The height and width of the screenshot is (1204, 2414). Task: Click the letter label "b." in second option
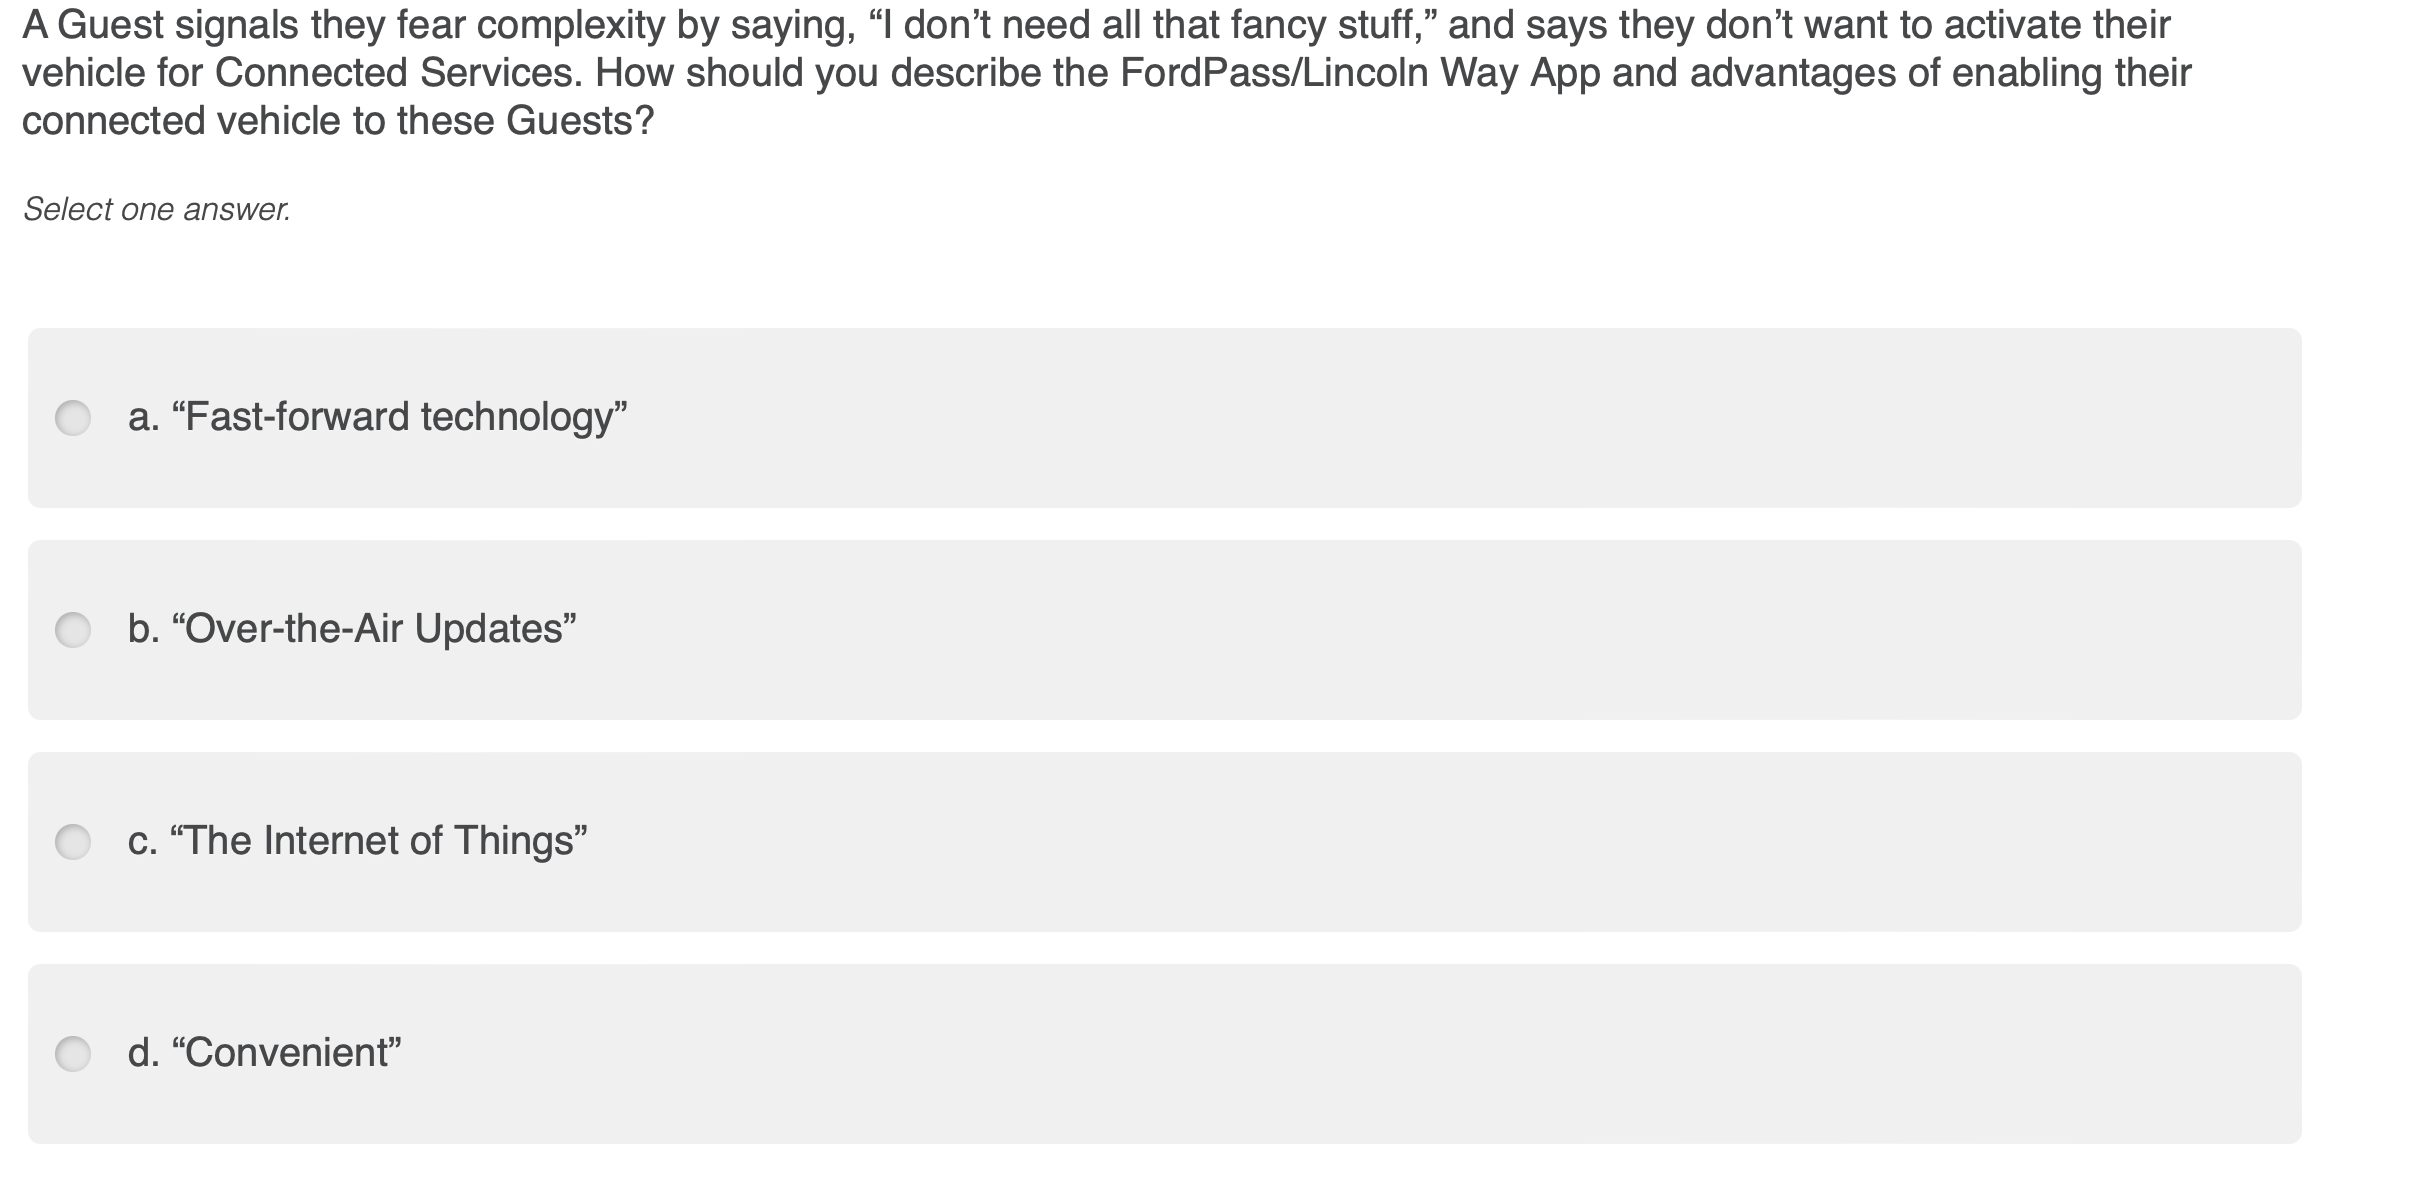tap(143, 628)
